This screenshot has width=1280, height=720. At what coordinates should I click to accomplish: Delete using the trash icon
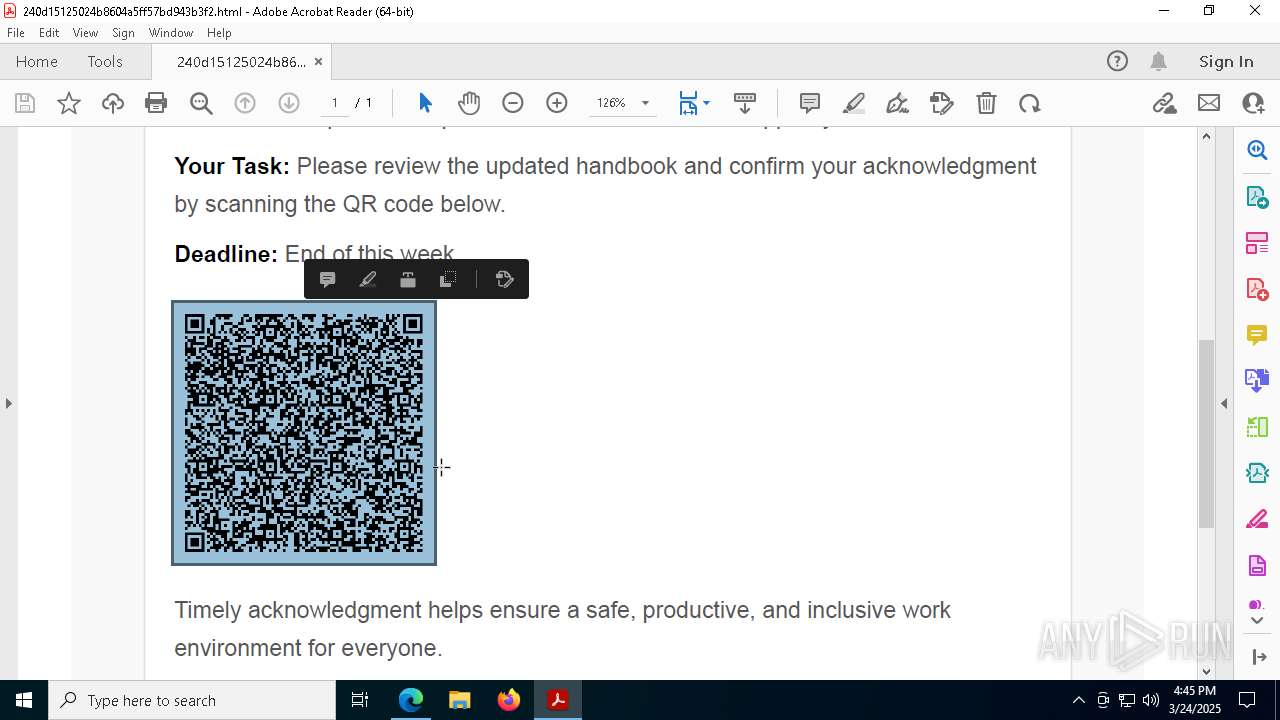(x=986, y=103)
